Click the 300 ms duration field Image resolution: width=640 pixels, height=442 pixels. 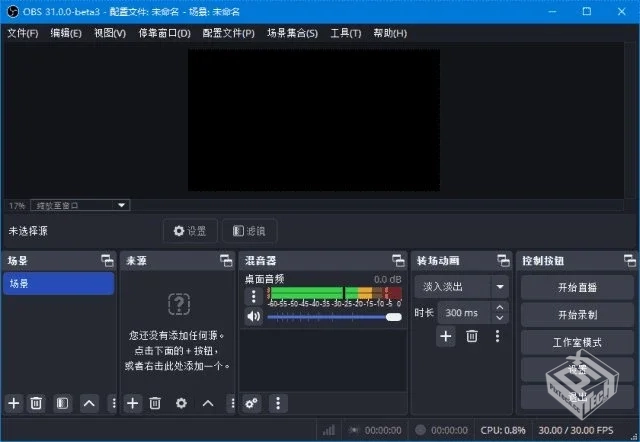coord(465,313)
